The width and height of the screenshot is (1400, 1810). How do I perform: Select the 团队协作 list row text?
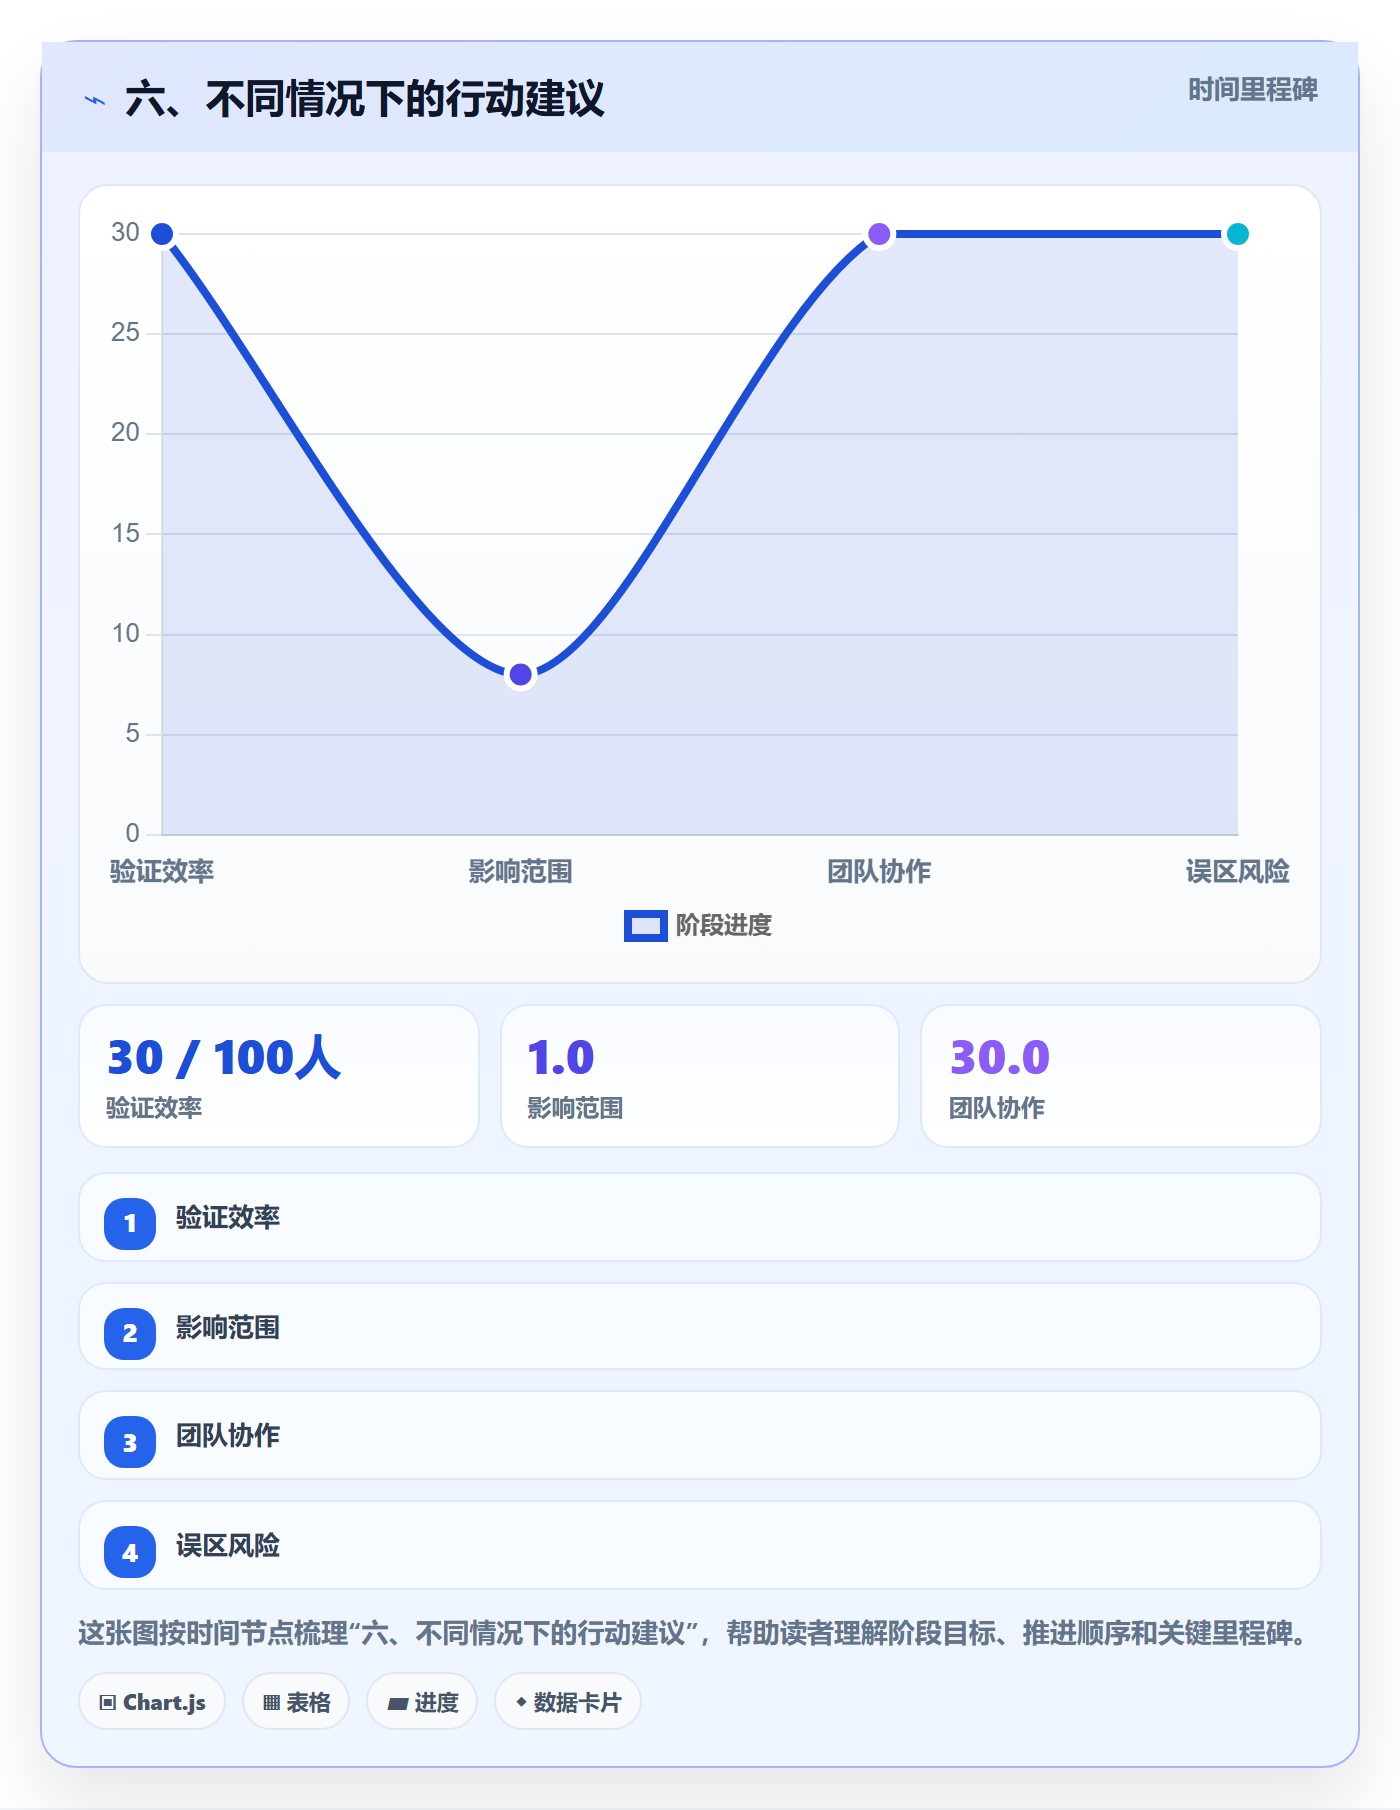[x=228, y=1436]
